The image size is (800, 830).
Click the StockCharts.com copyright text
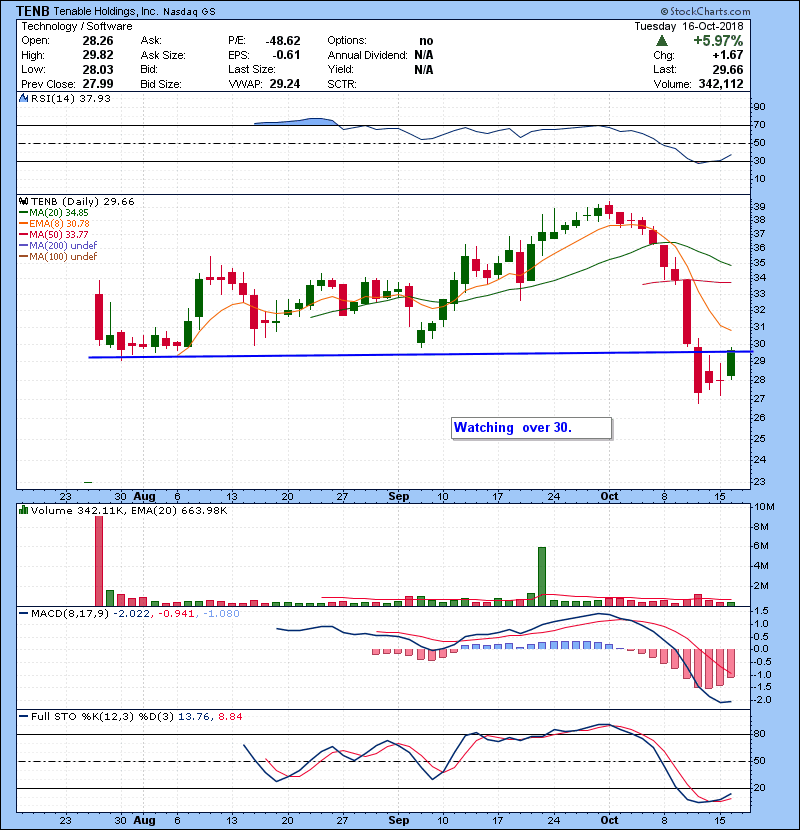705,11
